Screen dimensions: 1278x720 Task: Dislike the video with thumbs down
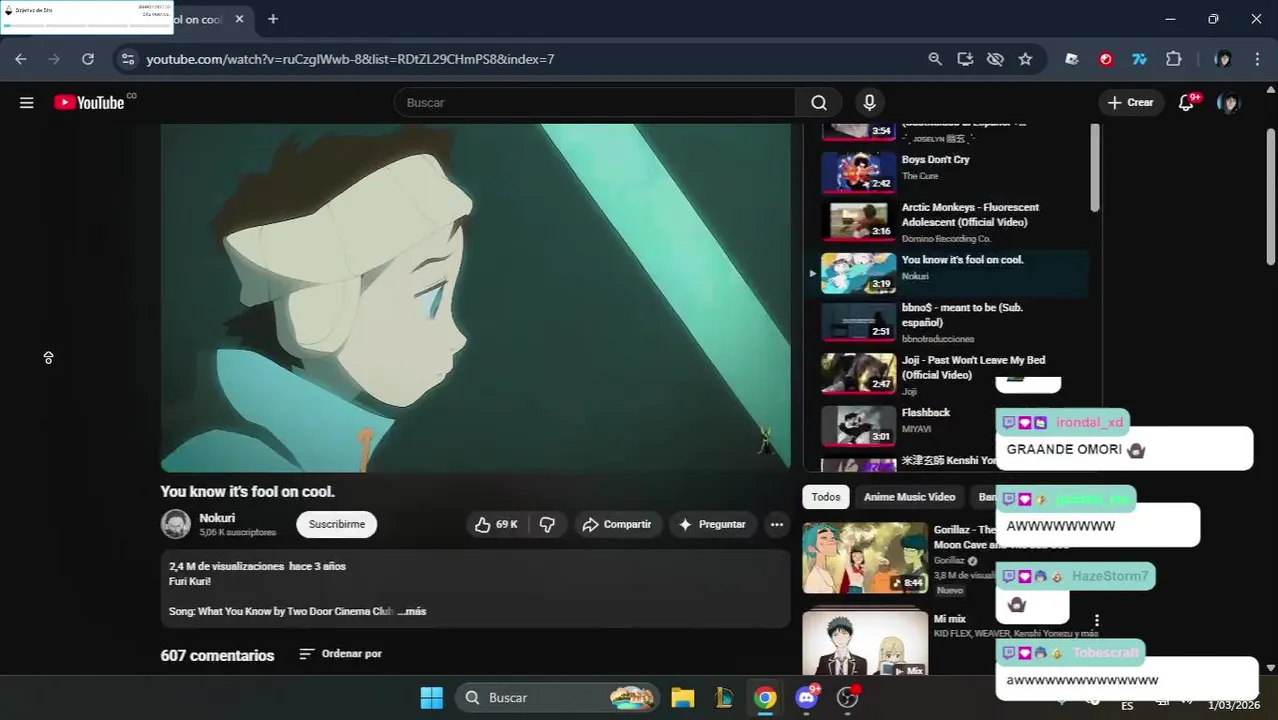(x=547, y=524)
